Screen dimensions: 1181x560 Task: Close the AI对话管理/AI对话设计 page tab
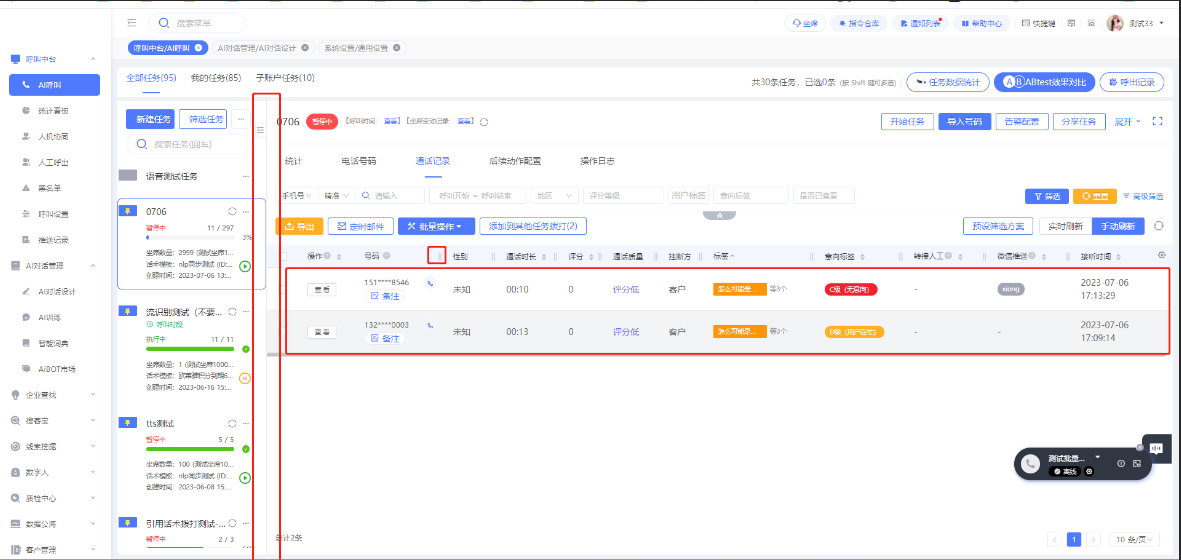[307, 47]
